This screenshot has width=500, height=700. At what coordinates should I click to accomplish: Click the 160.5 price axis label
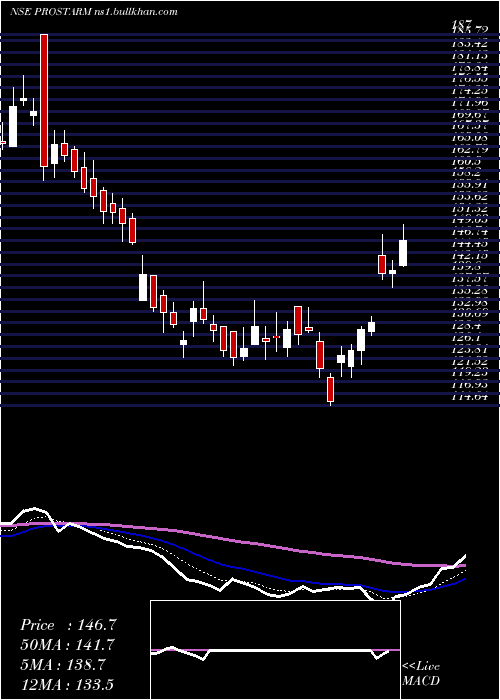tap(467, 161)
